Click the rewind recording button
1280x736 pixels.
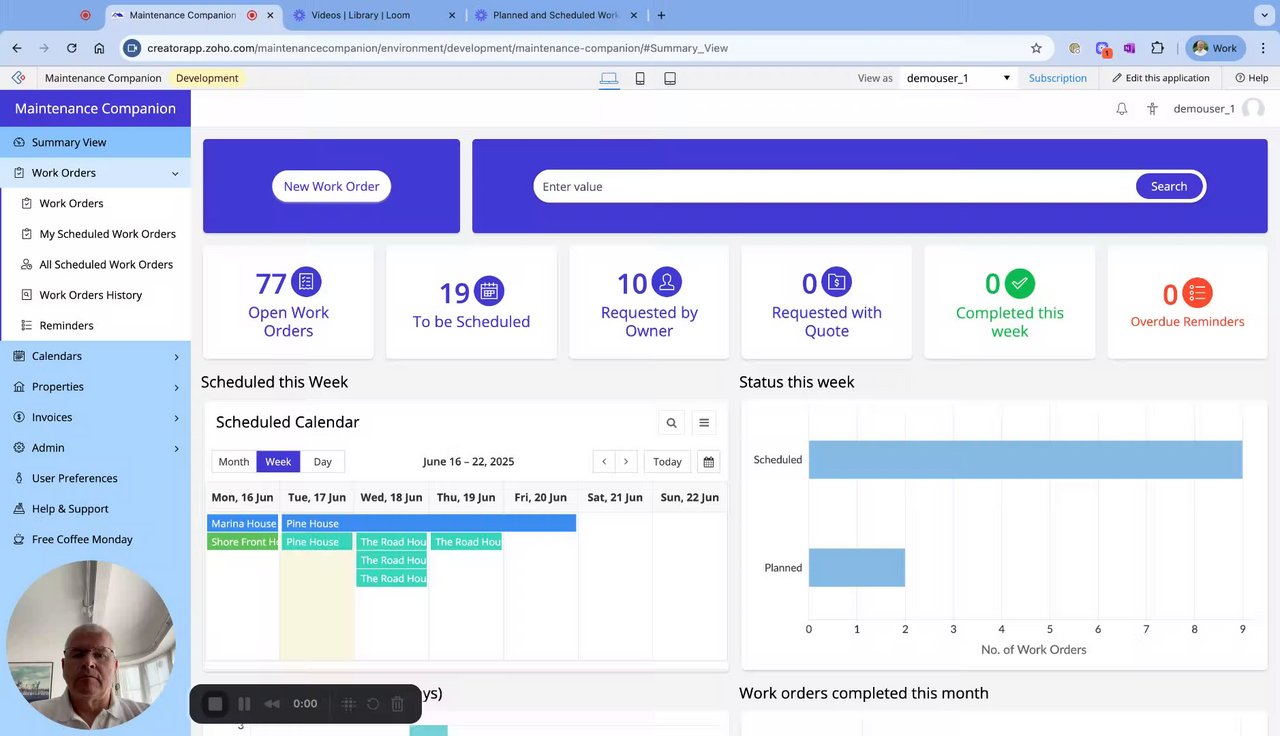click(272, 704)
